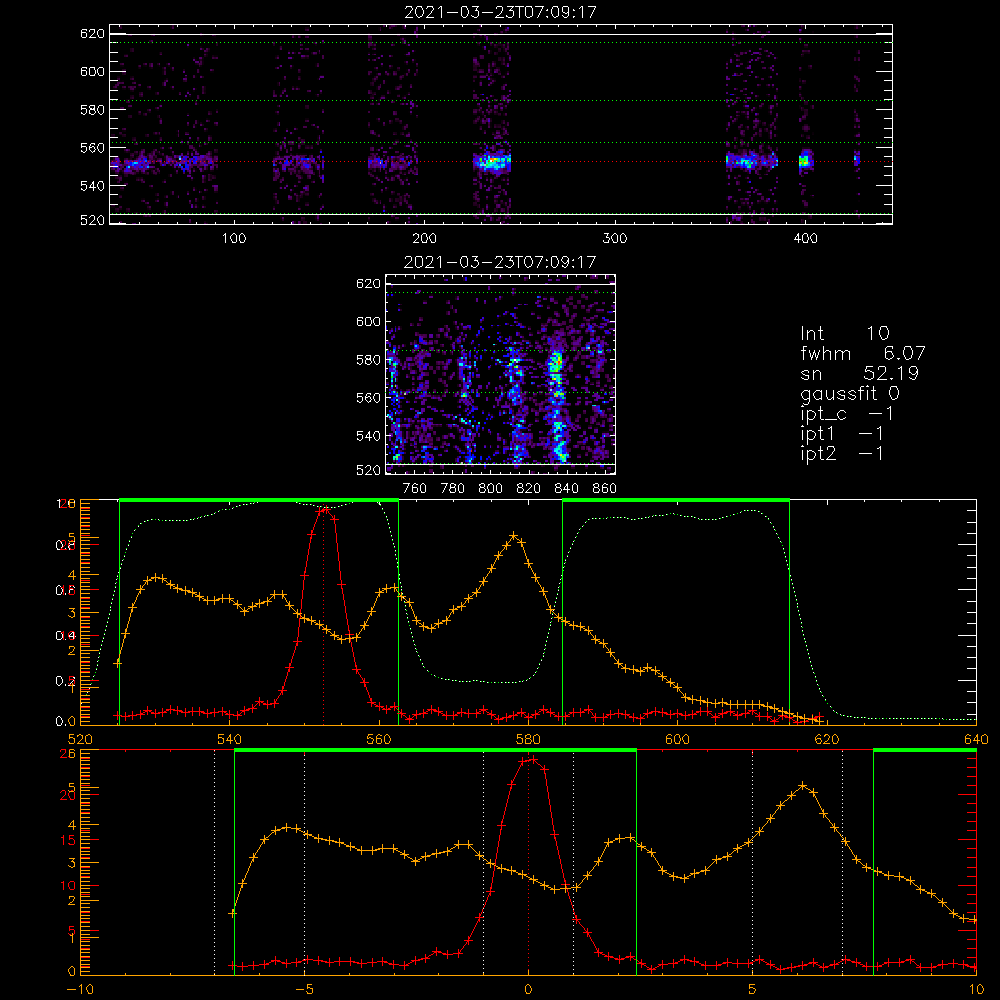Click the 'Int 10' readout

pyautogui.click(x=845, y=333)
